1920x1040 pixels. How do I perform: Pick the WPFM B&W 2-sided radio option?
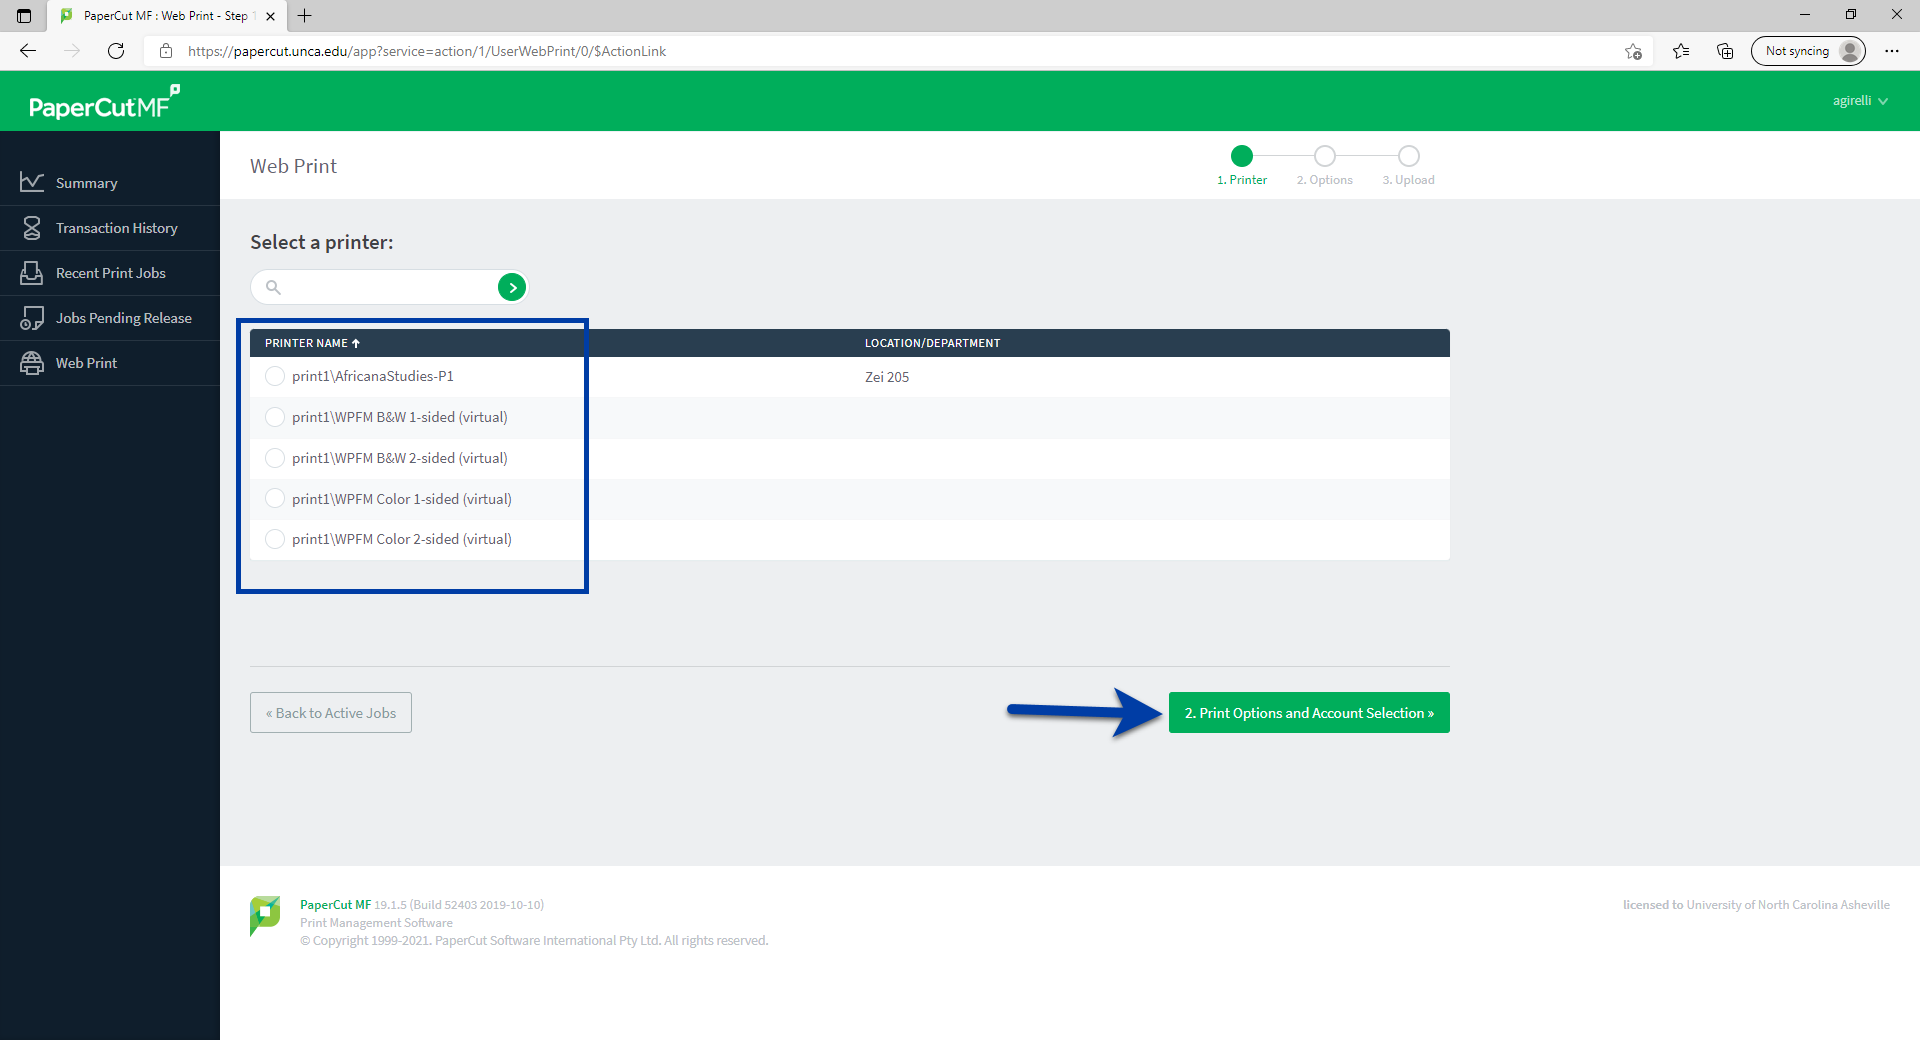(x=275, y=458)
